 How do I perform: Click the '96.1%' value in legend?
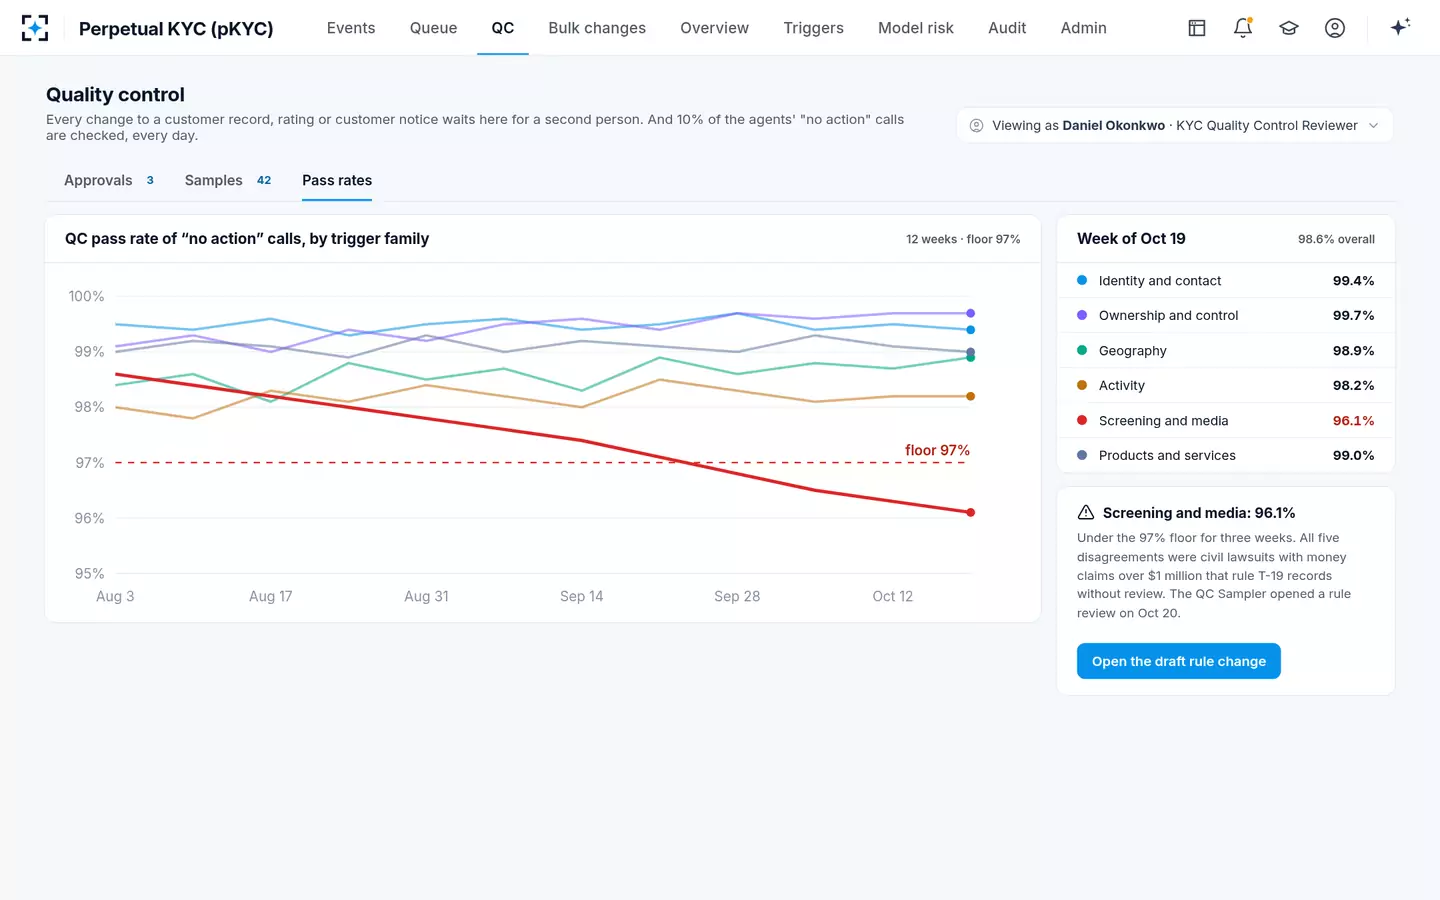click(1353, 421)
